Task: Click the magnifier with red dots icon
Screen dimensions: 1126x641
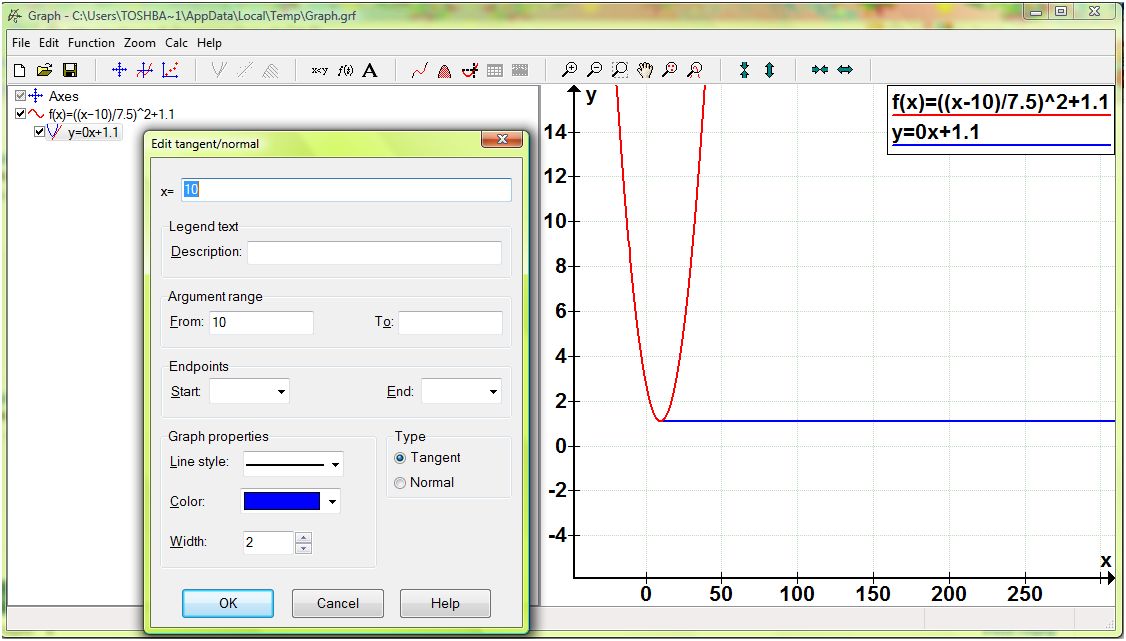Action: tap(670, 70)
